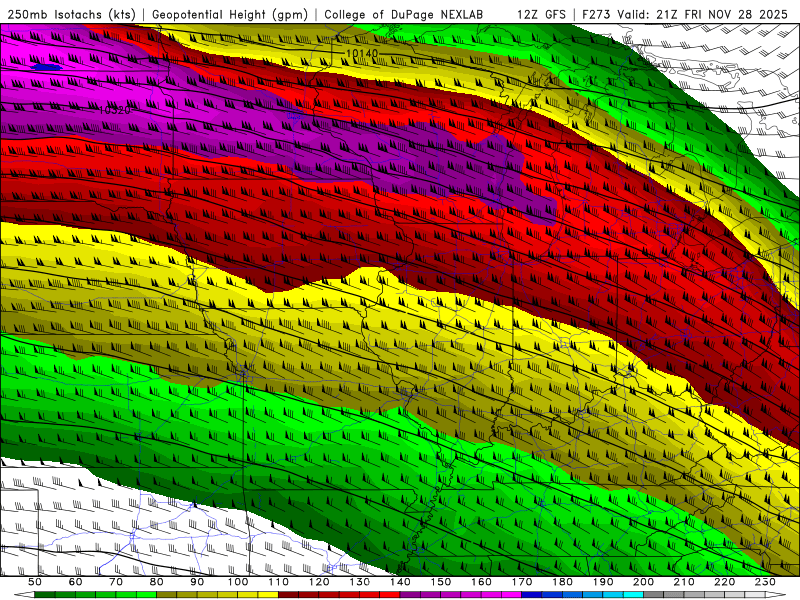Click the '140' value on the color scale
This screenshot has width=800, height=600.
(400, 582)
